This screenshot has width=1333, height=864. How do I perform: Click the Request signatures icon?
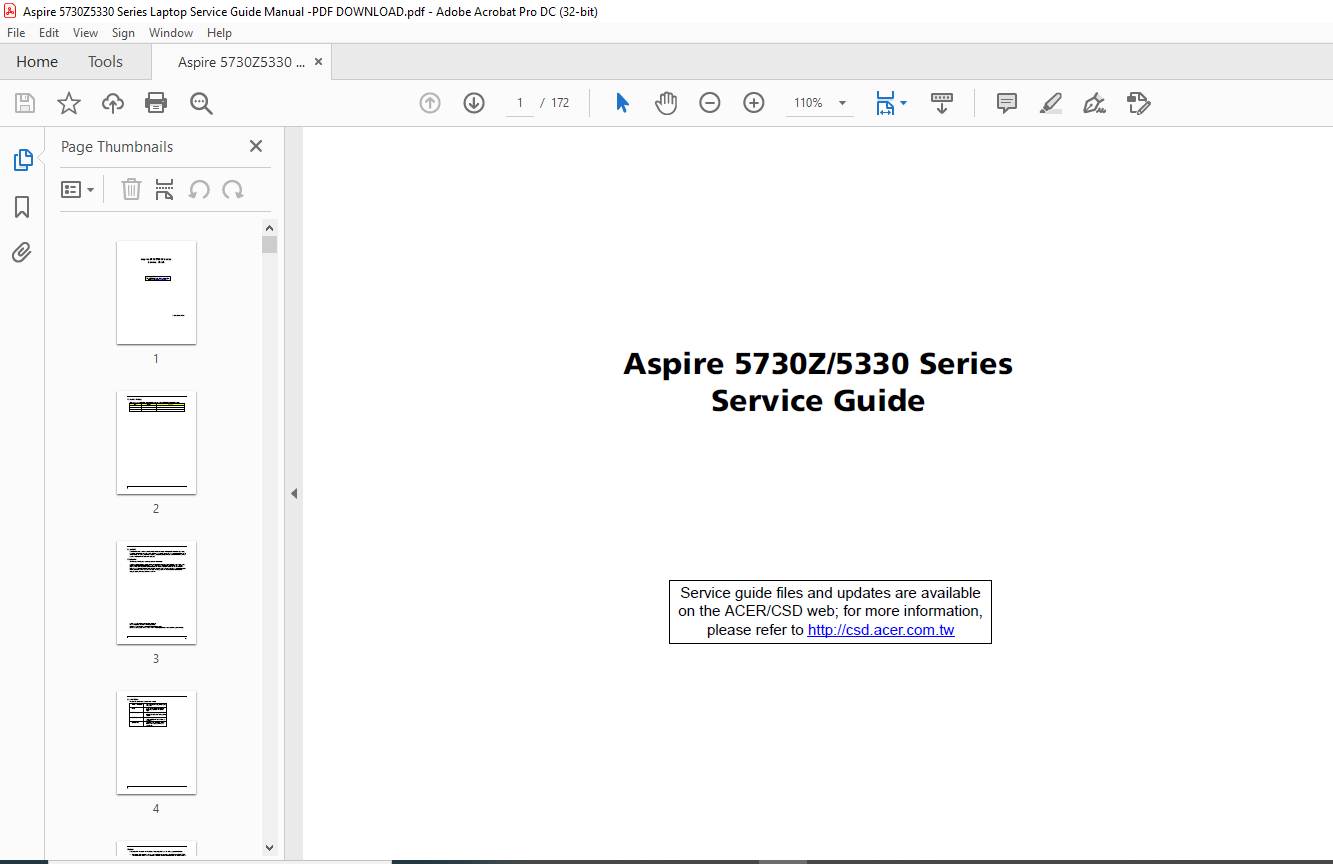tap(1138, 103)
